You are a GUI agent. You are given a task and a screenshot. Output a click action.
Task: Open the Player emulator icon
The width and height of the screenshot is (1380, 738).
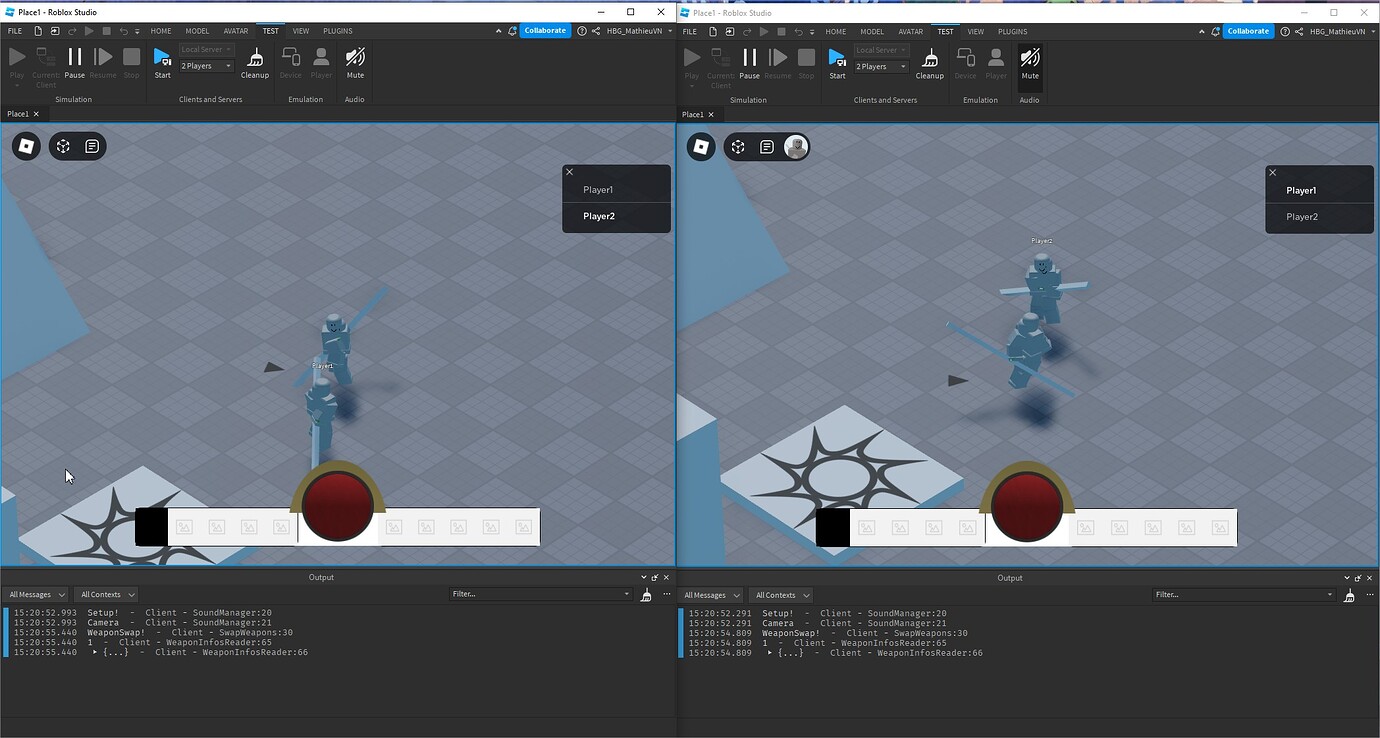320,60
